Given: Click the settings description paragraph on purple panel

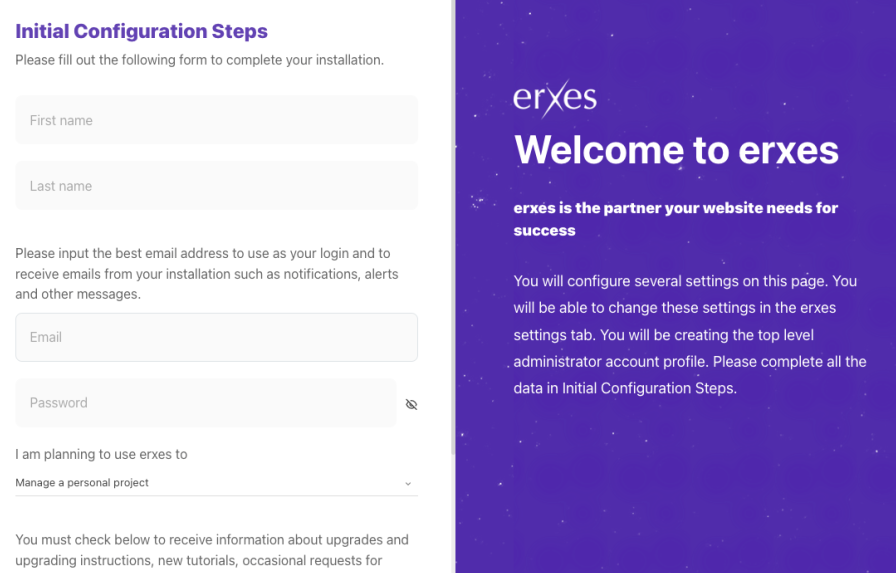Looking at the screenshot, I should tap(689, 335).
